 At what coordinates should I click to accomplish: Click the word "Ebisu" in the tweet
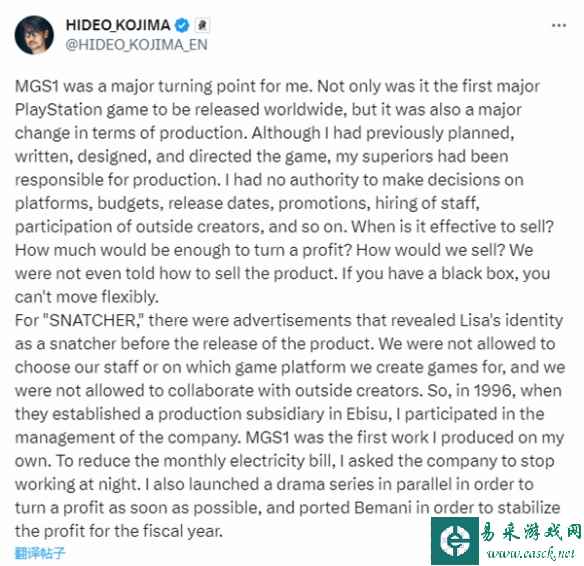369,414
